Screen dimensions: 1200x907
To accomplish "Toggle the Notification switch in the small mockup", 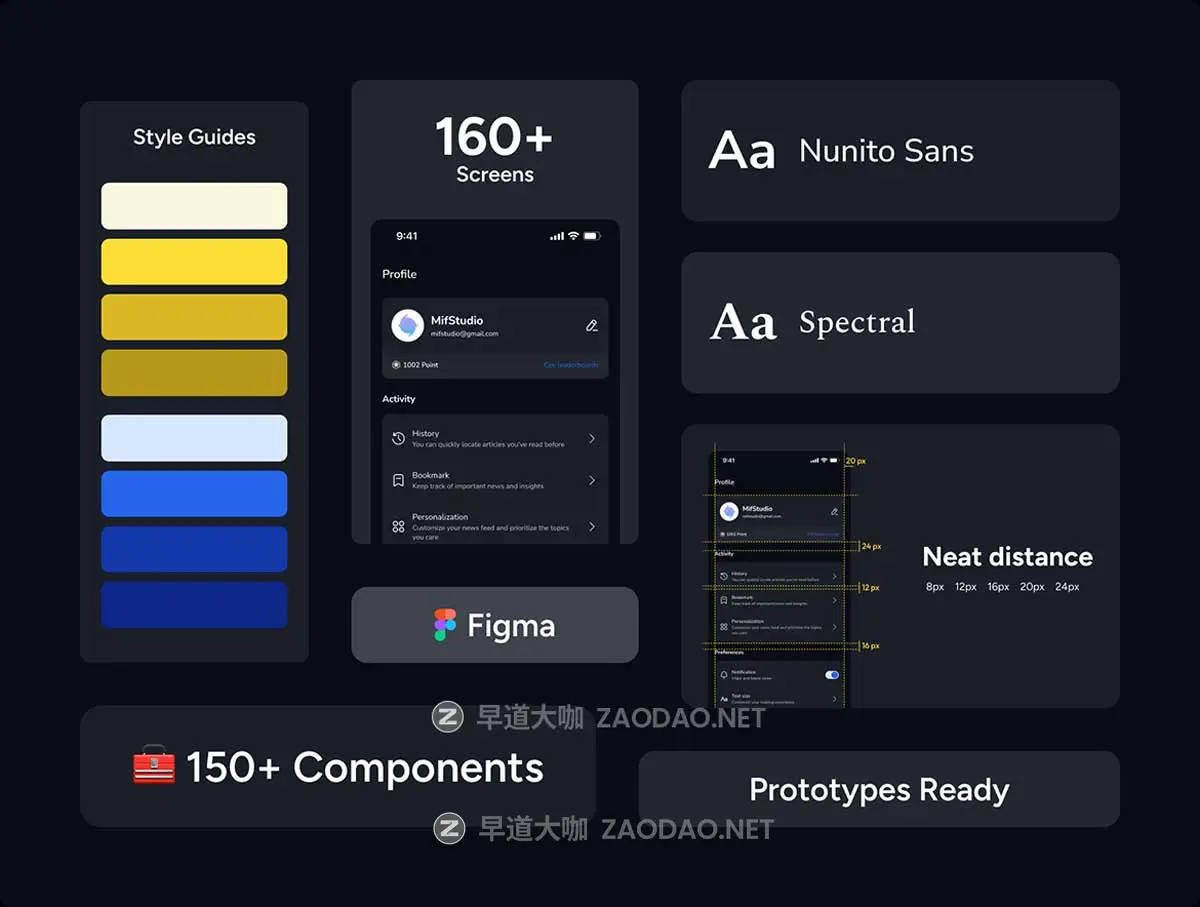I will point(832,675).
